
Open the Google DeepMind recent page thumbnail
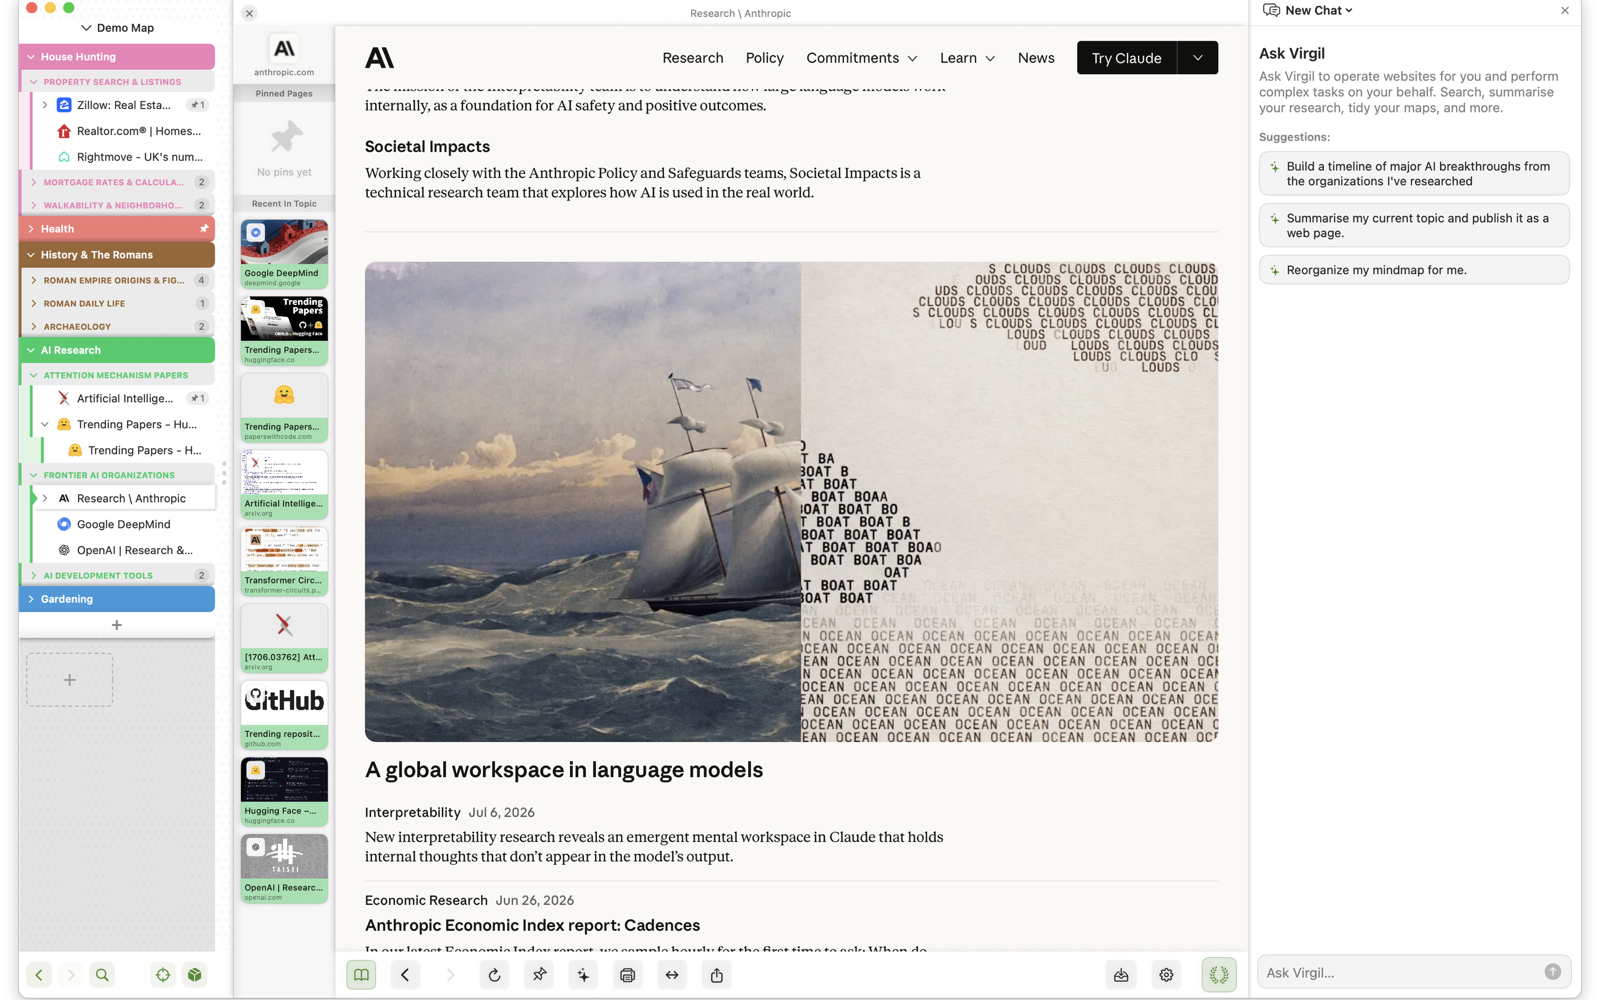click(x=284, y=254)
